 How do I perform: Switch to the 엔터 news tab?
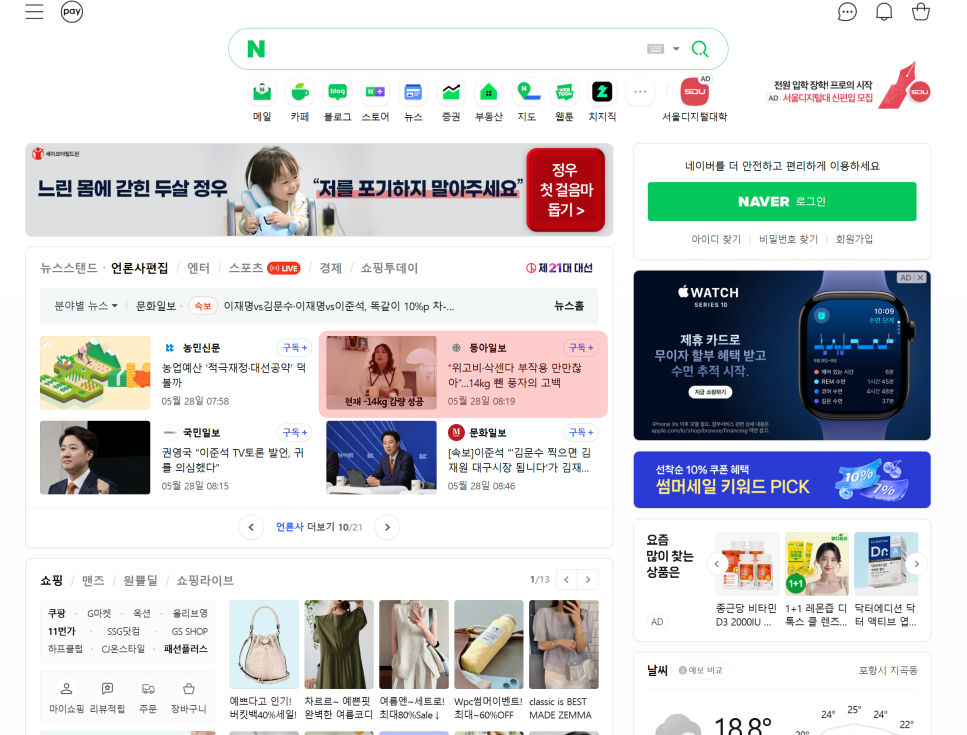tap(198, 268)
